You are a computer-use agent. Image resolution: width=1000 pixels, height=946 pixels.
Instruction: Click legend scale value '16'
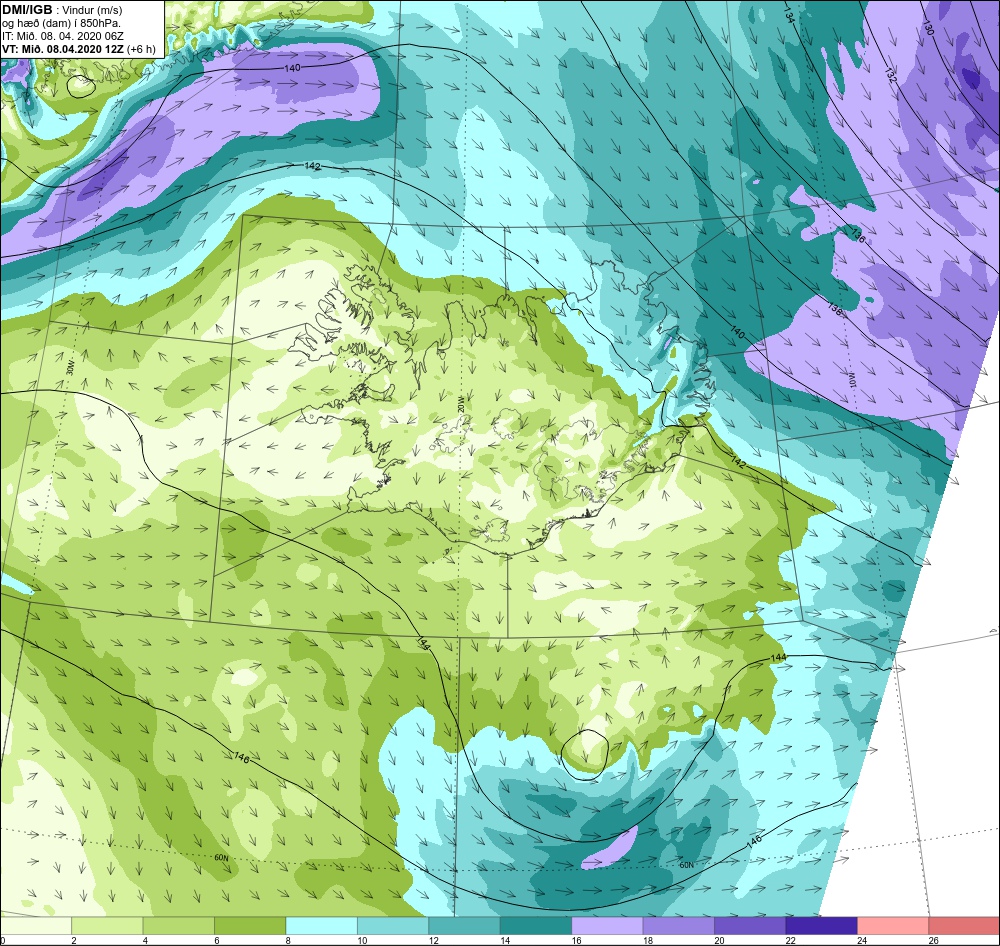(576, 940)
